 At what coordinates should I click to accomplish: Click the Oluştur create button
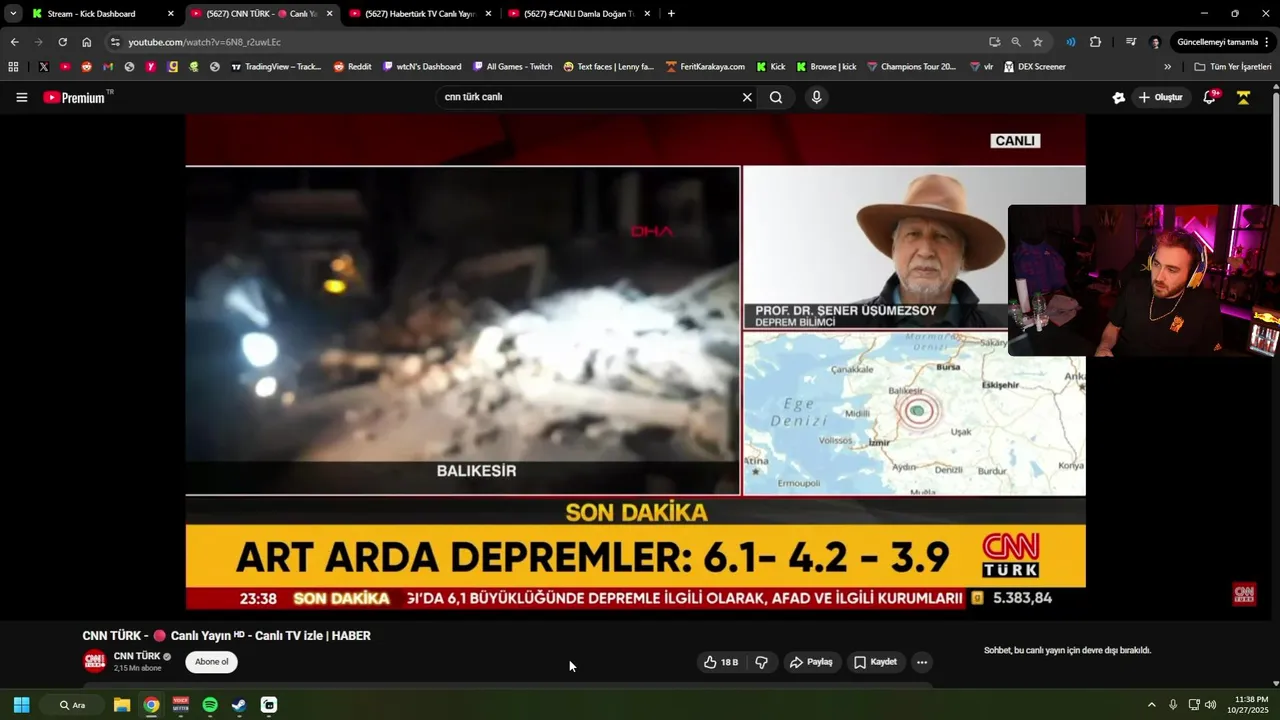pos(1160,97)
